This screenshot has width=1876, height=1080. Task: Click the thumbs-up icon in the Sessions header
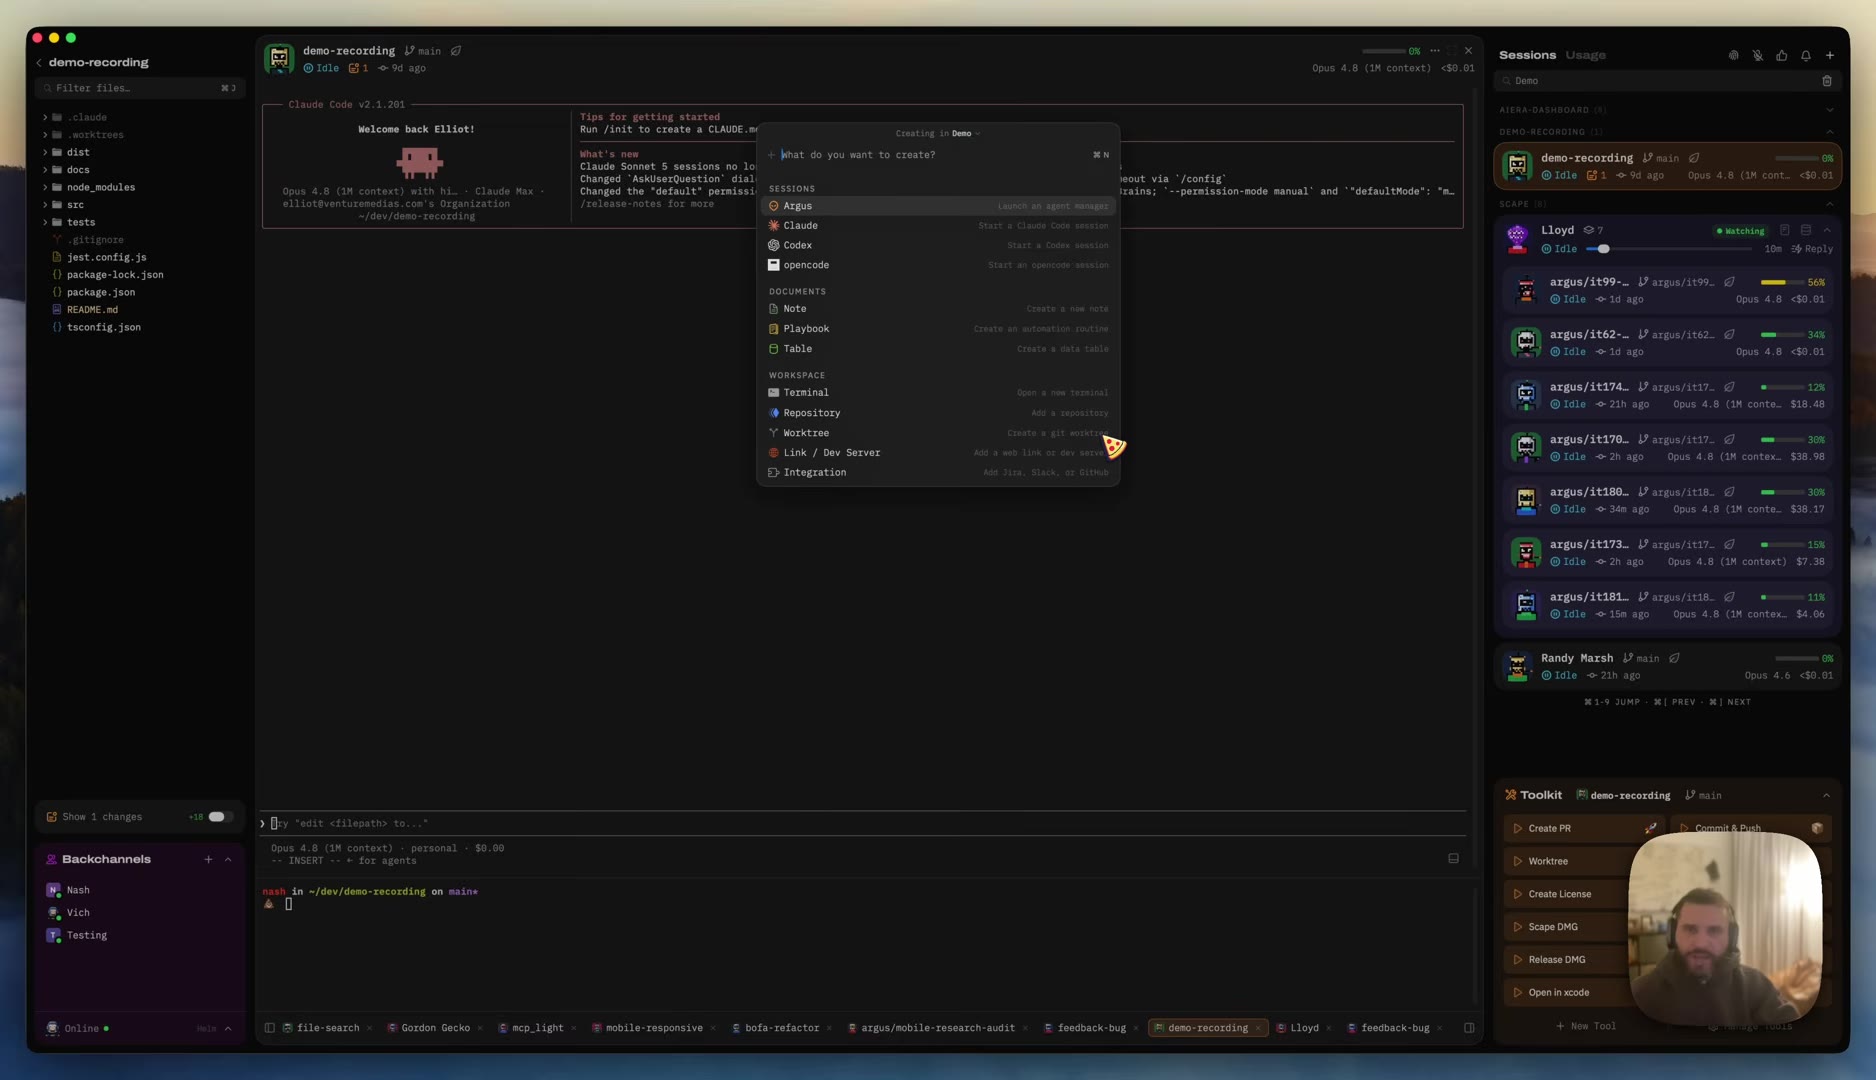1781,56
